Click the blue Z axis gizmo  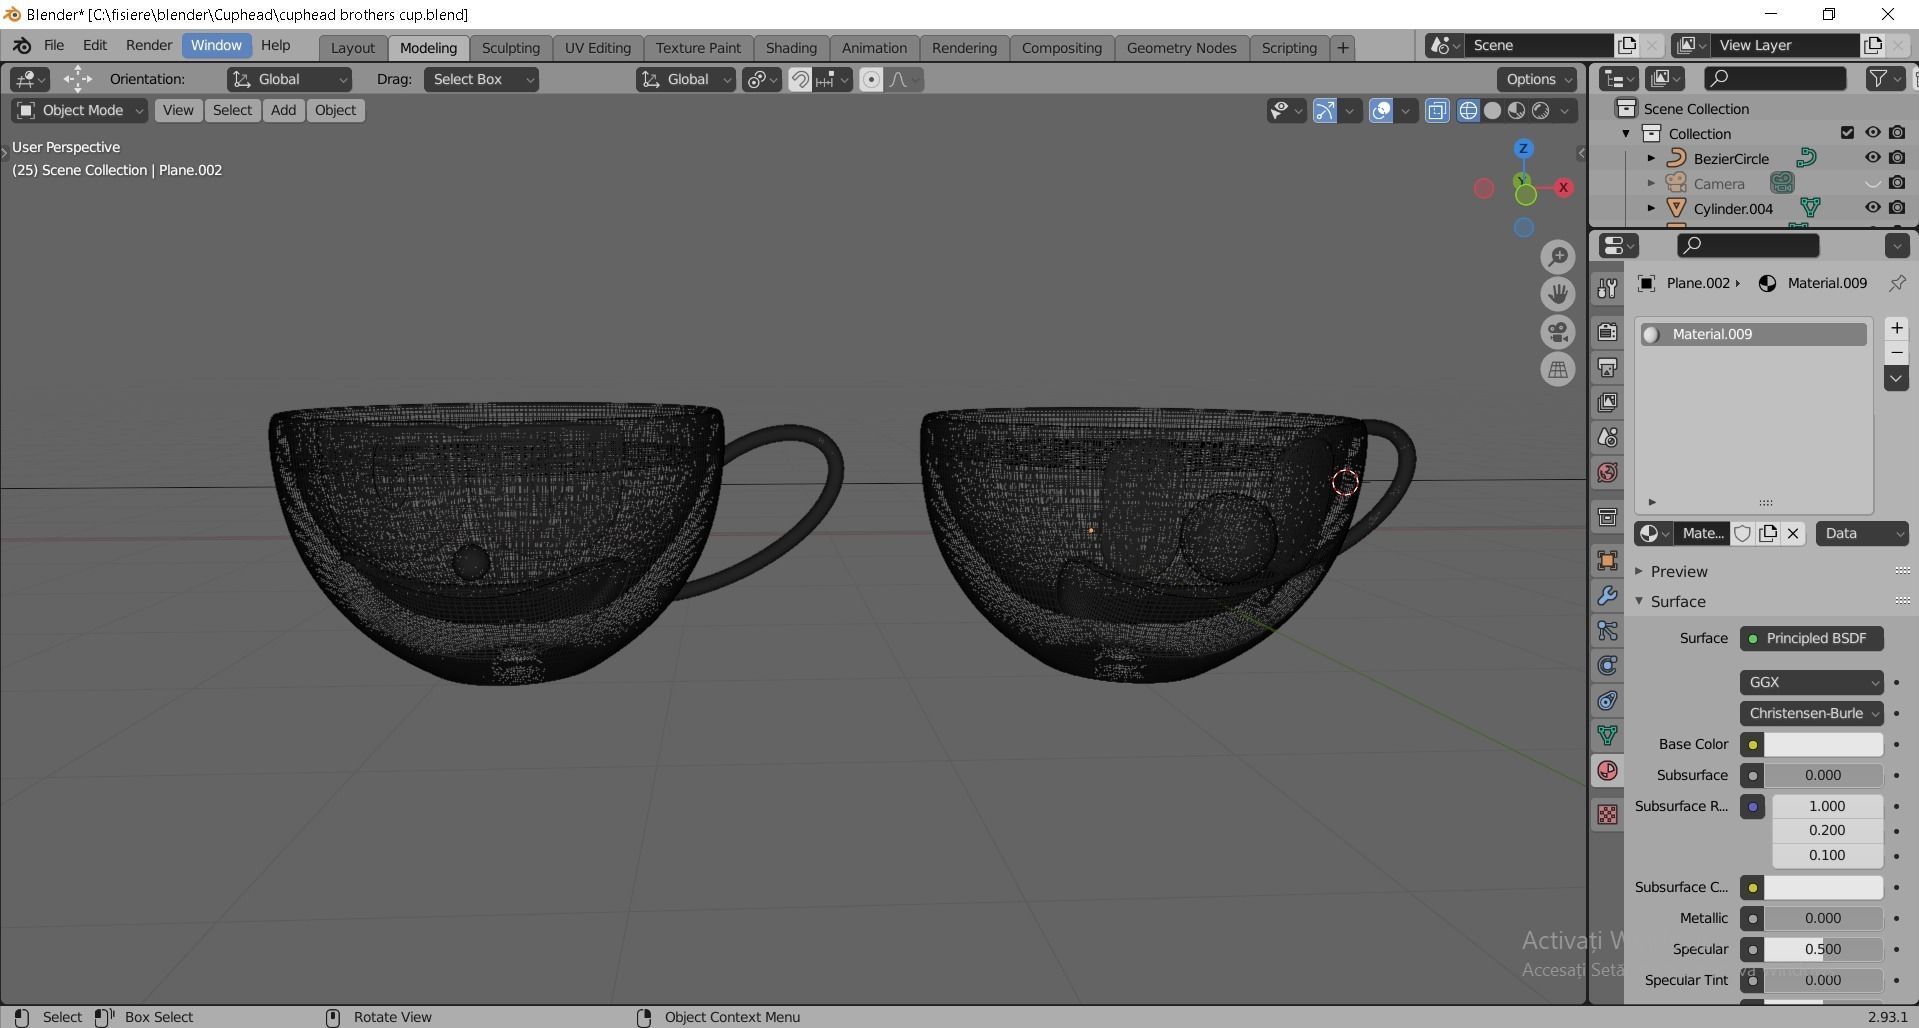1523,149
